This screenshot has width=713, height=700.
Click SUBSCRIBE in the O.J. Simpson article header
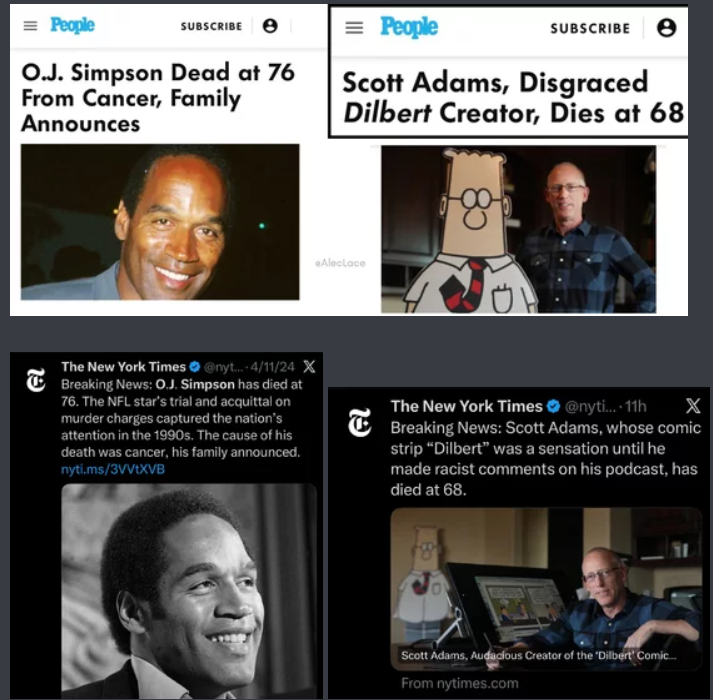pos(211,26)
